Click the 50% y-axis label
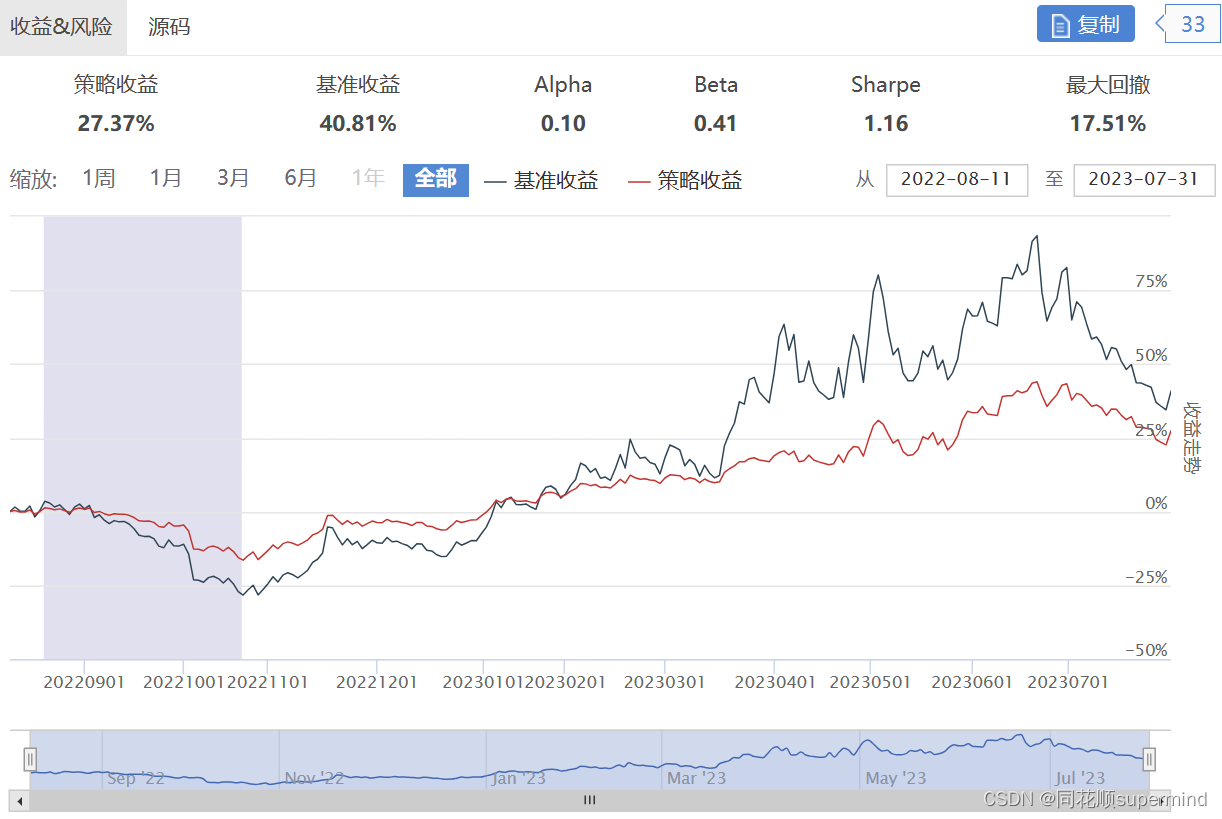The height and width of the screenshot is (819, 1222). (1151, 356)
